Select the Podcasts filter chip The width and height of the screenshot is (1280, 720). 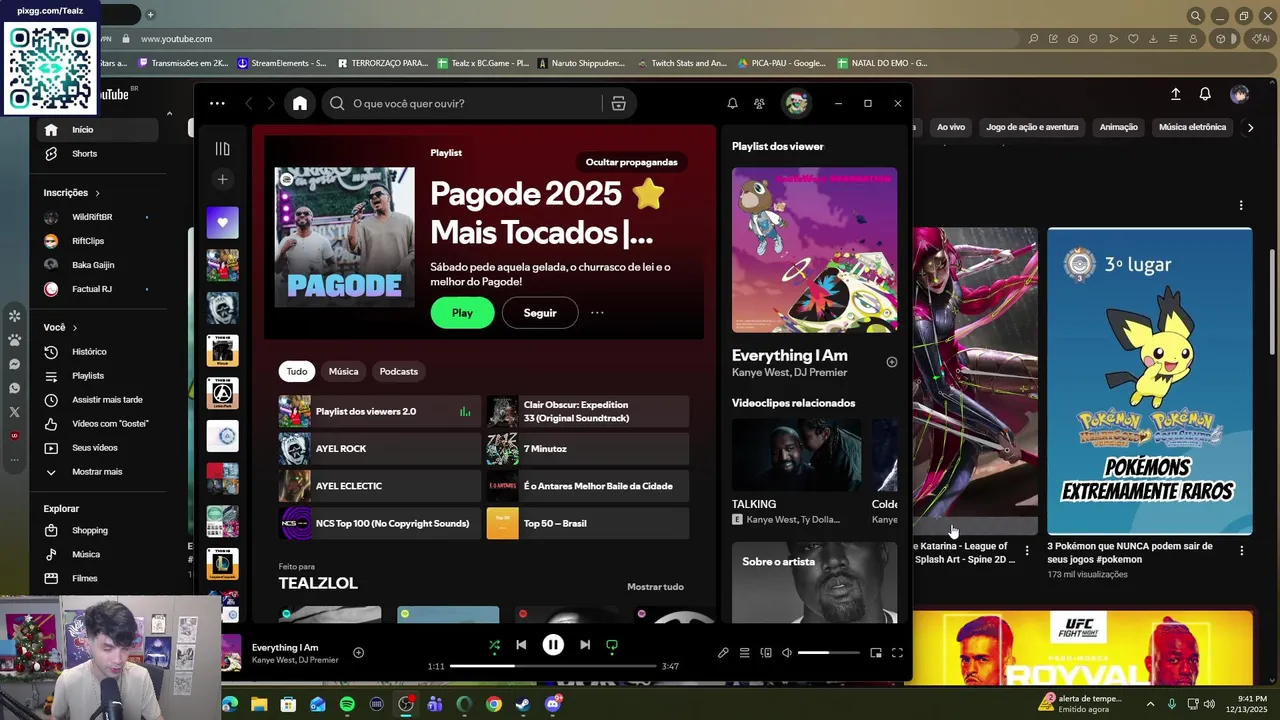coord(398,371)
